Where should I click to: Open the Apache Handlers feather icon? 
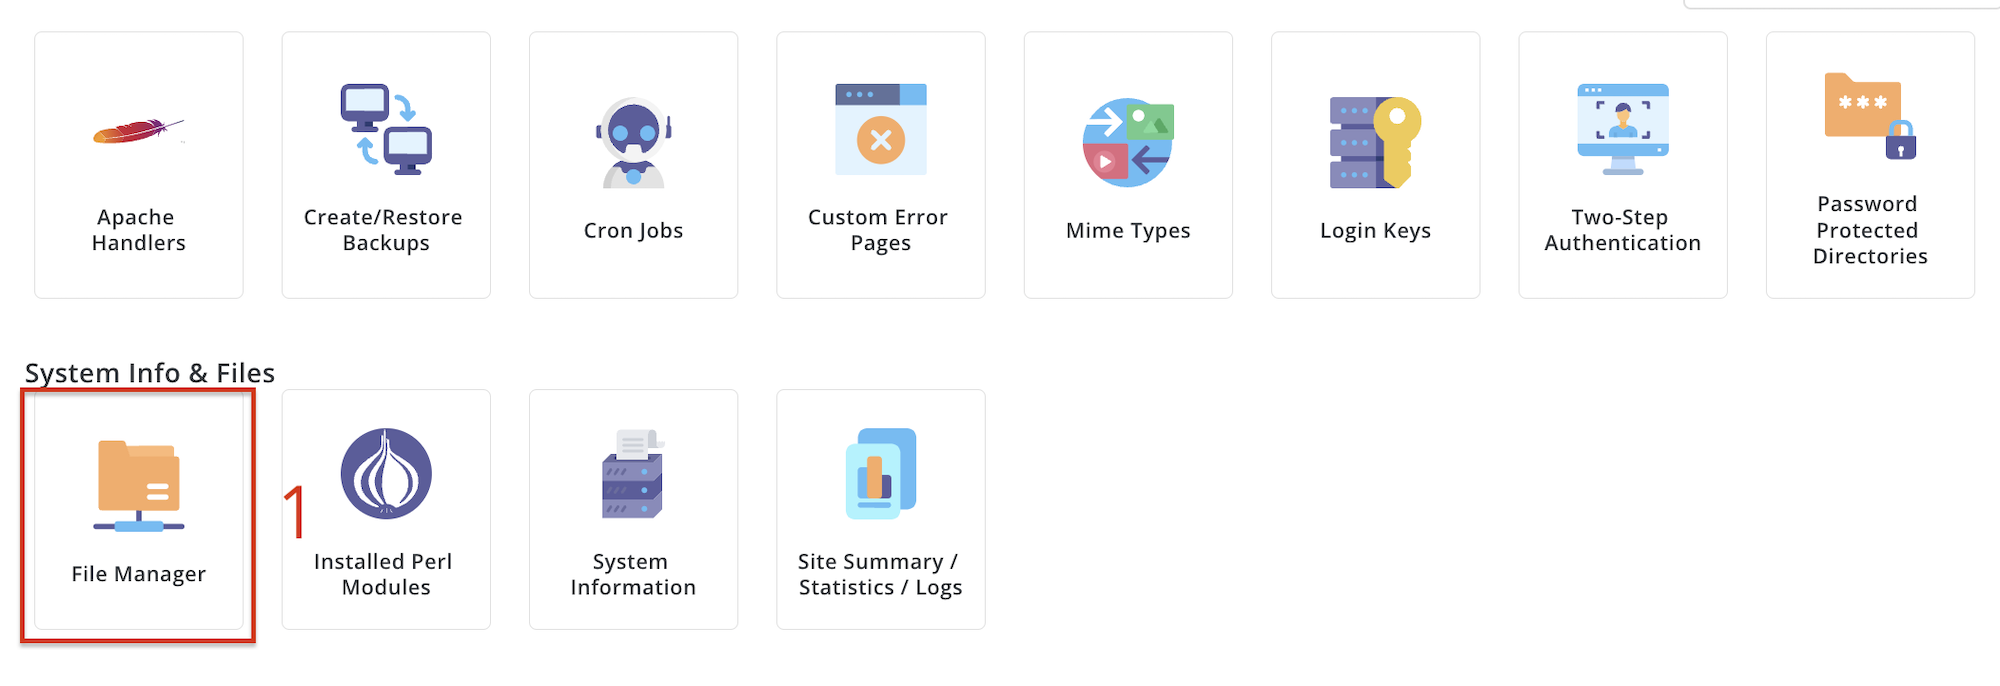coord(138,131)
